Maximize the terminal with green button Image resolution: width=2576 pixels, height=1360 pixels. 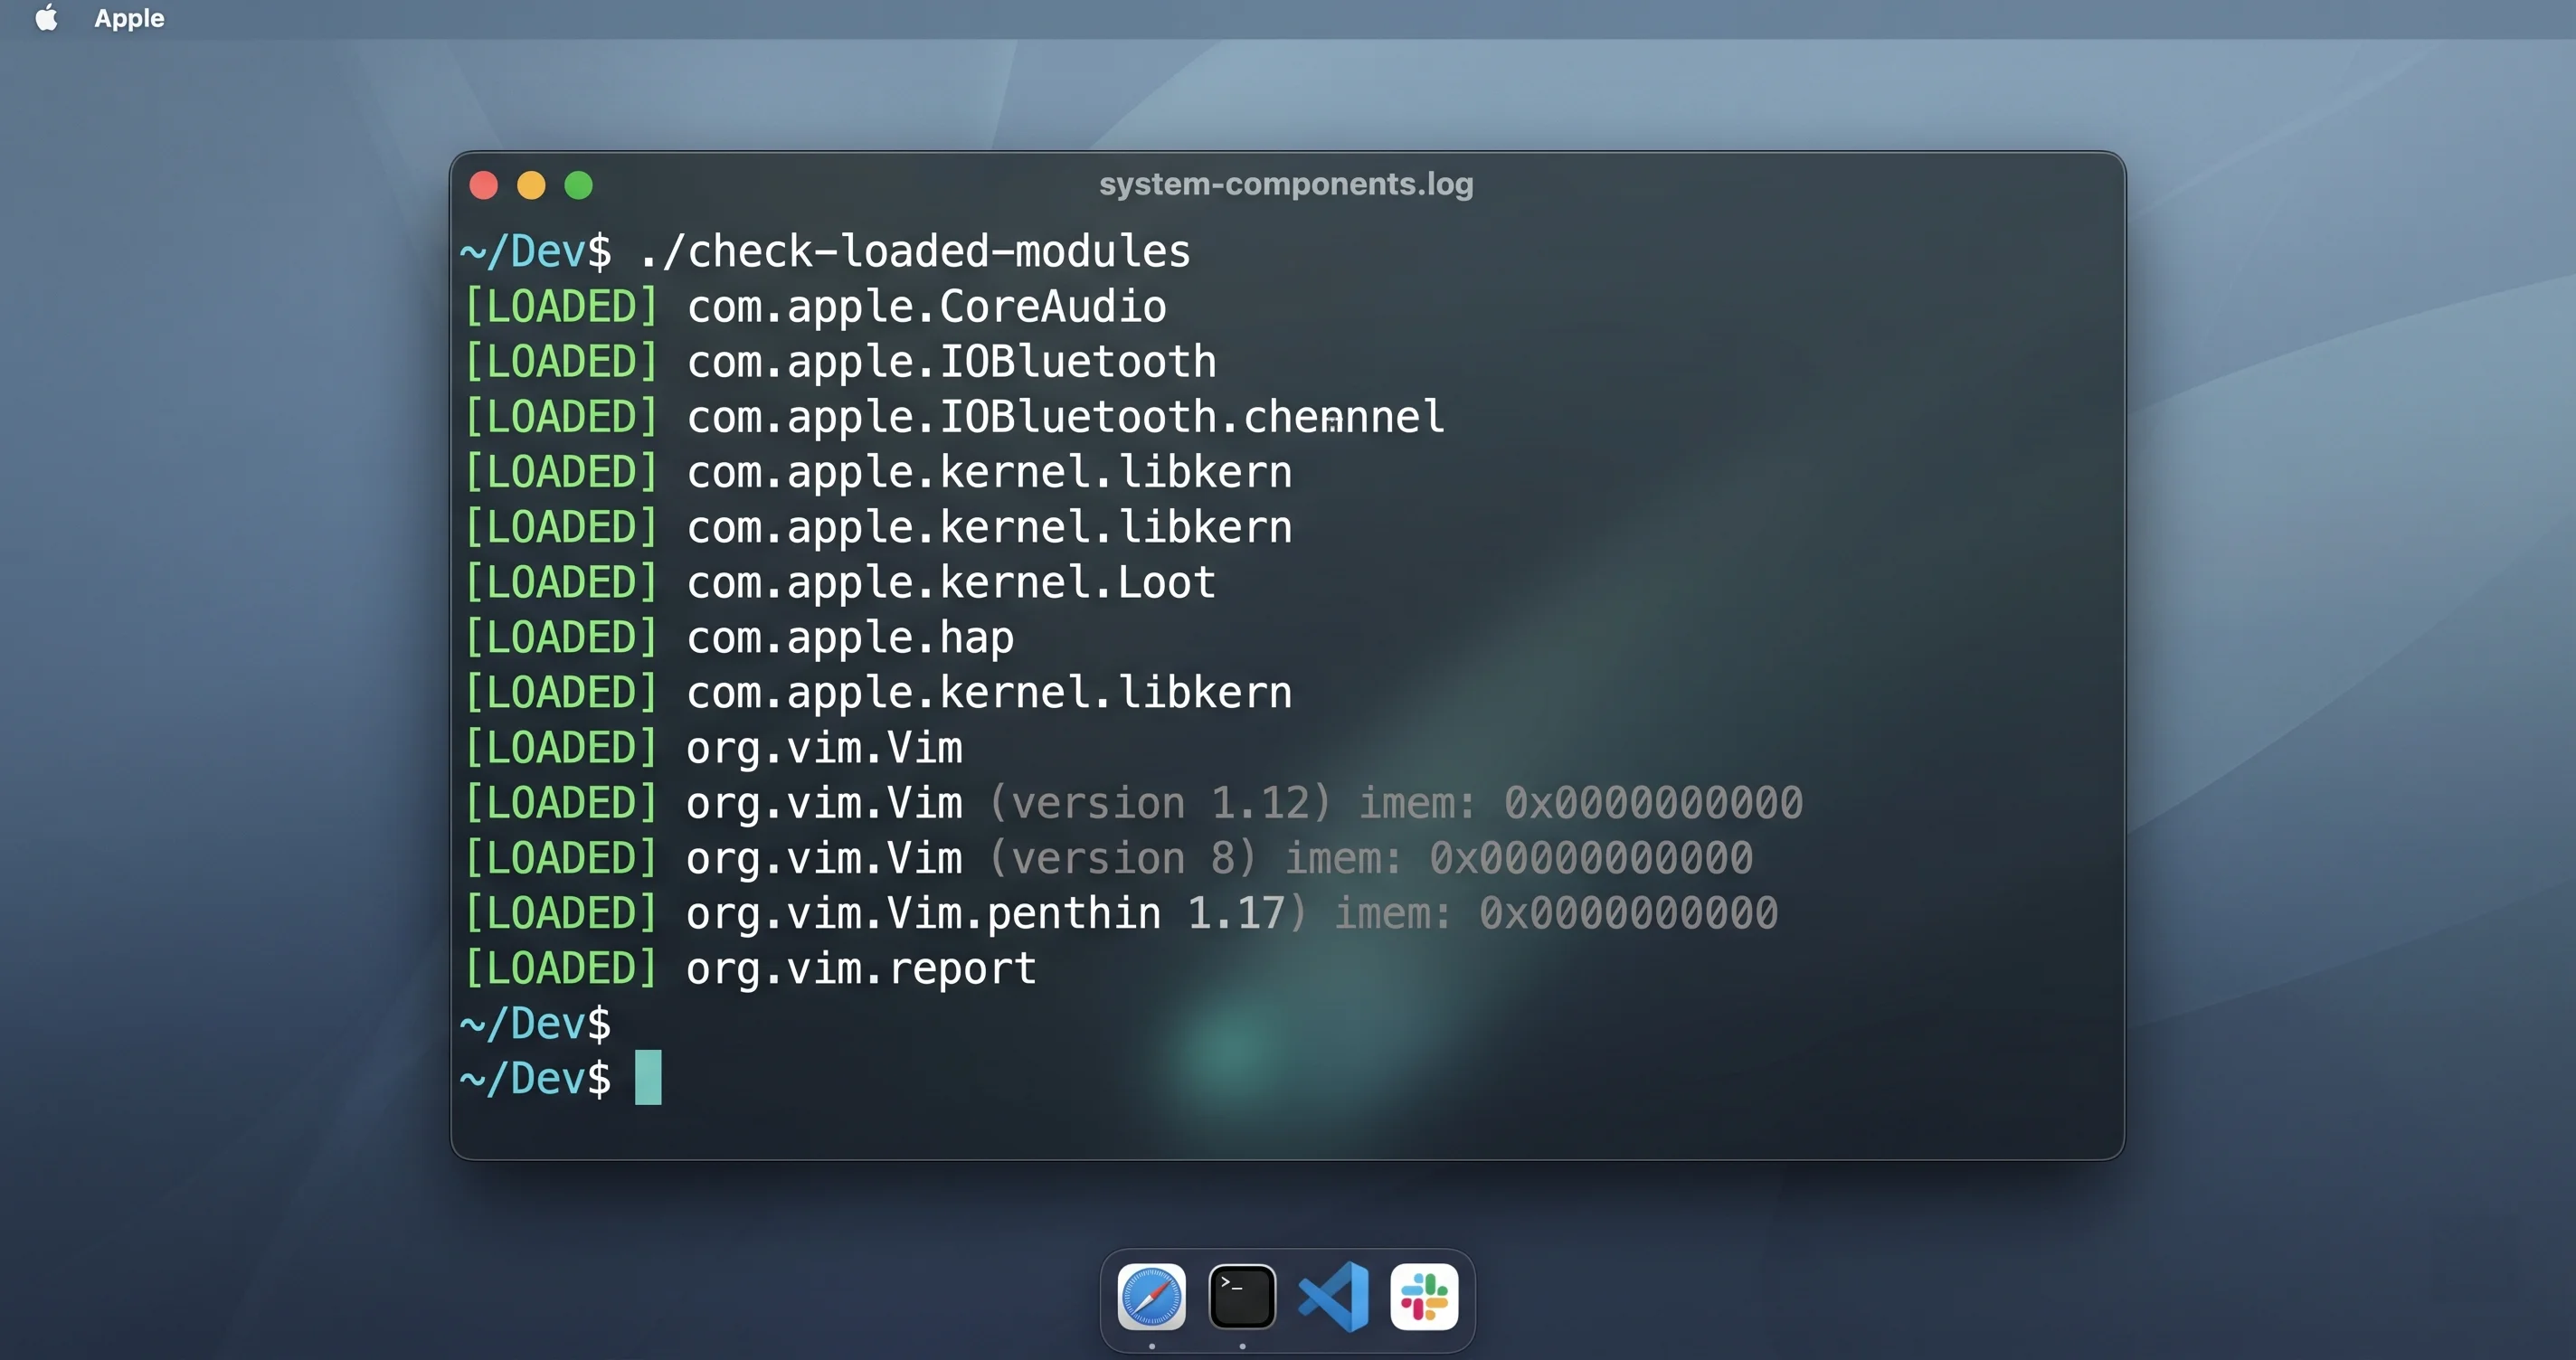tap(578, 185)
